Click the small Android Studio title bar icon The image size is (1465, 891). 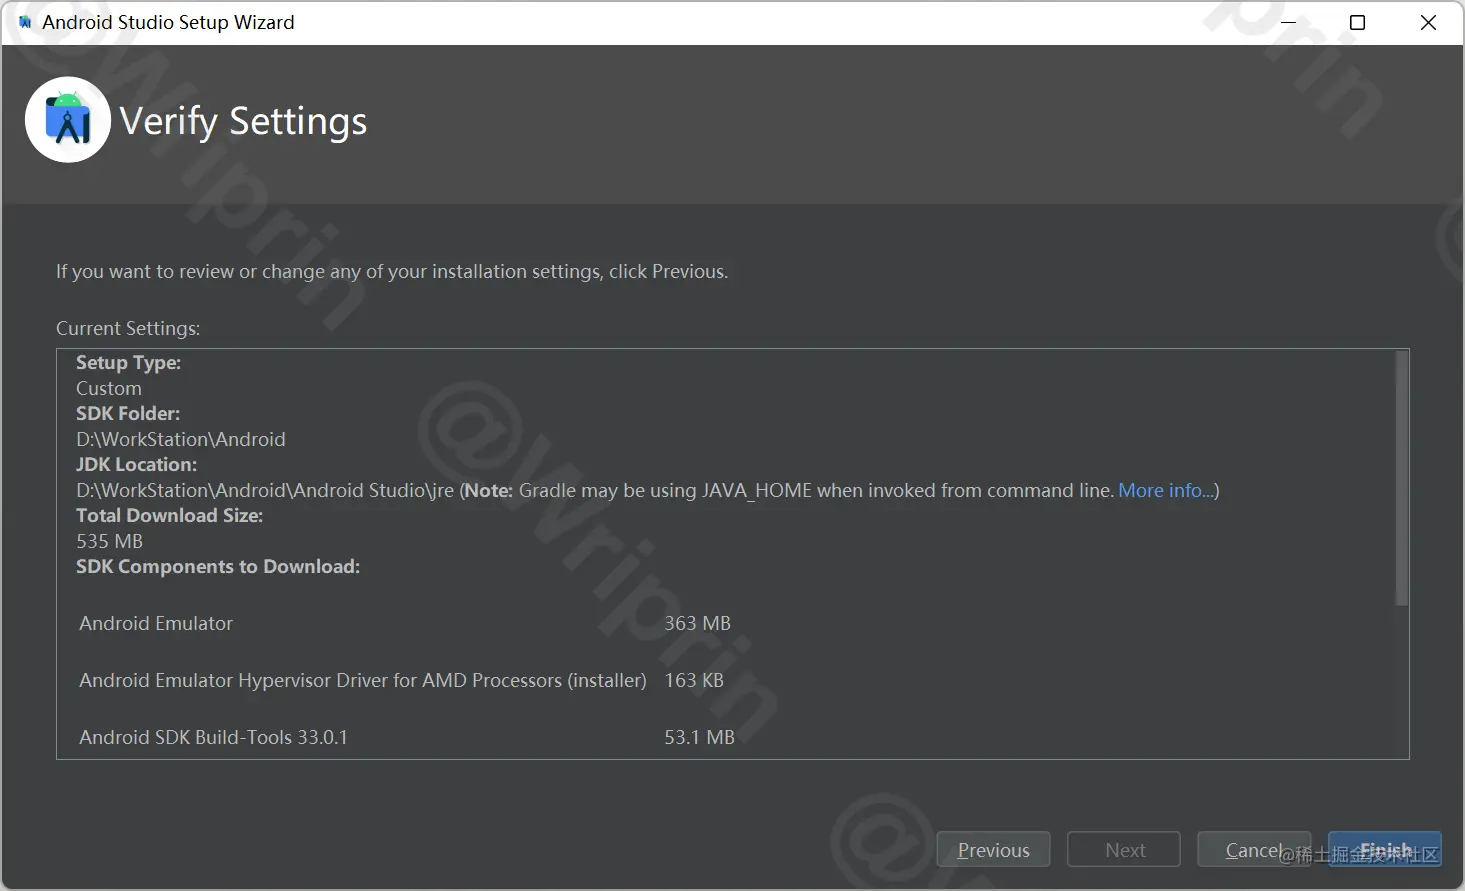25,22
